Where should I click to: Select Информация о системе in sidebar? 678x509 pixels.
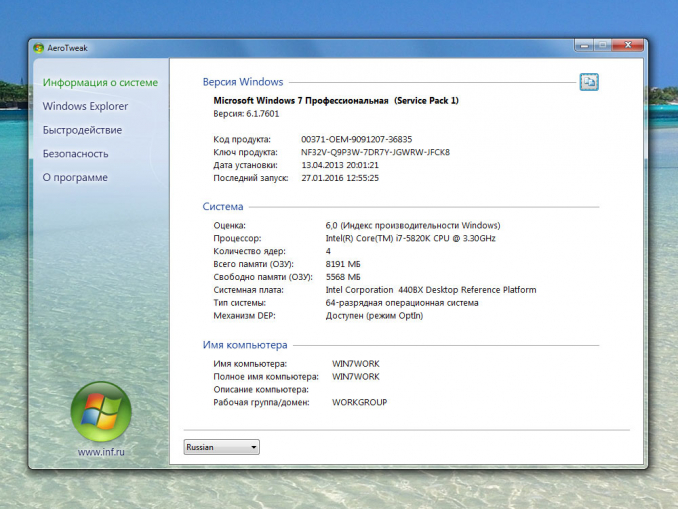[x=100, y=82]
